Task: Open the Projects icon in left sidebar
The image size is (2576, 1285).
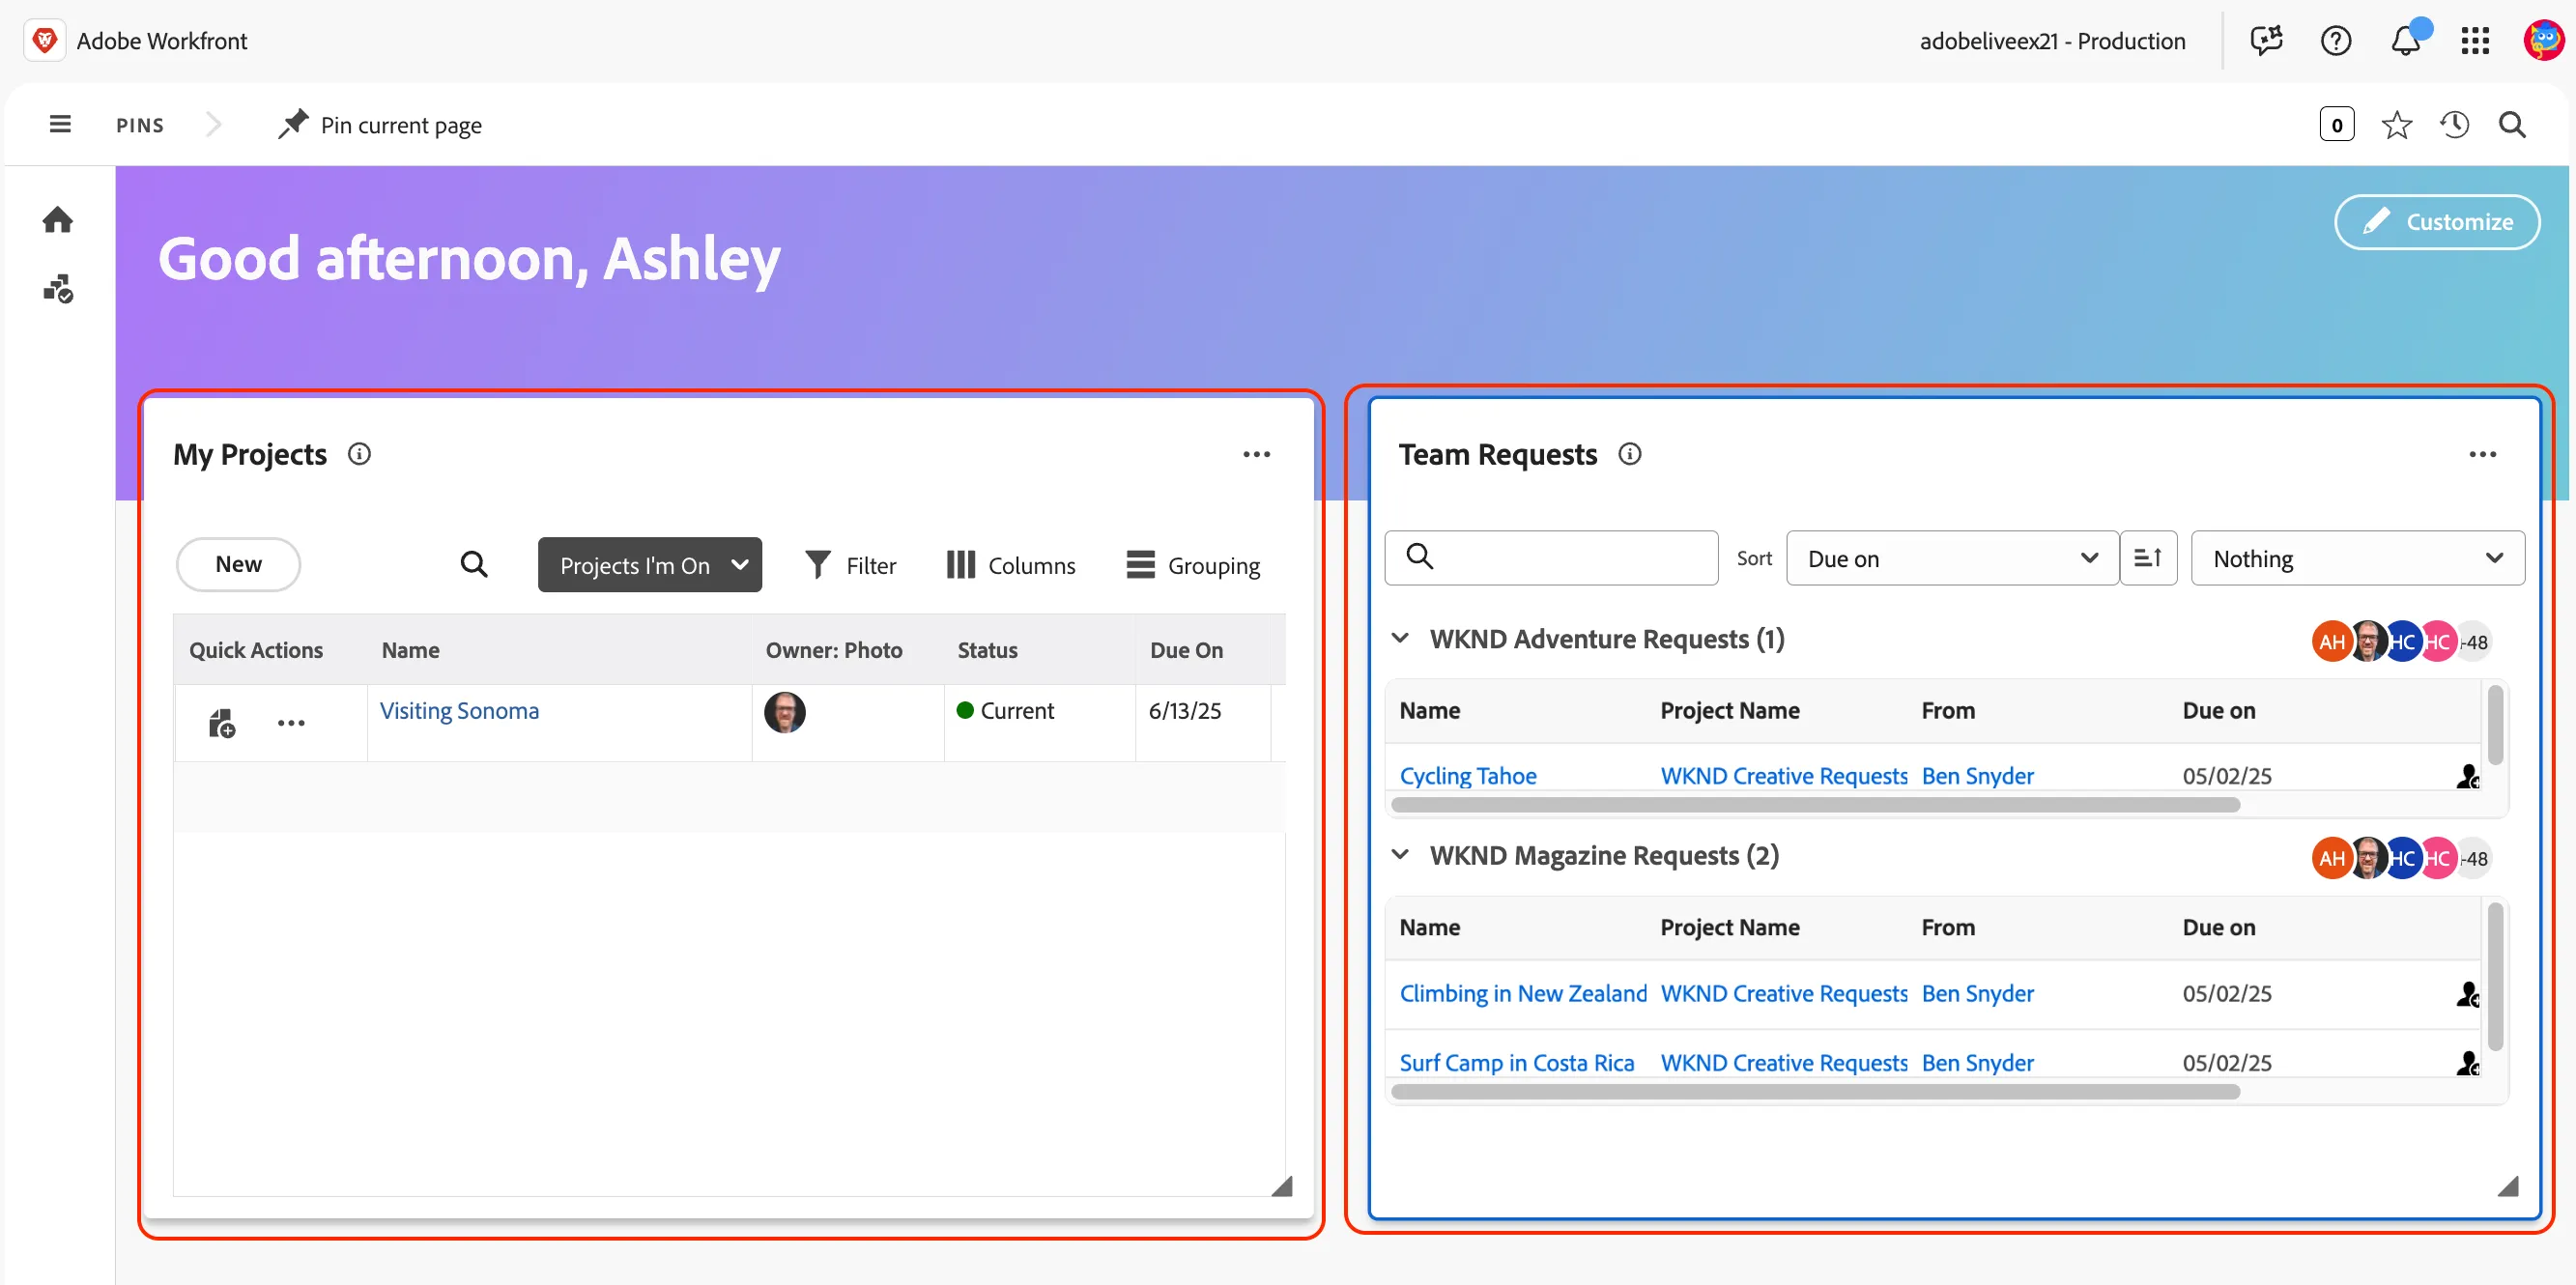Action: point(58,289)
